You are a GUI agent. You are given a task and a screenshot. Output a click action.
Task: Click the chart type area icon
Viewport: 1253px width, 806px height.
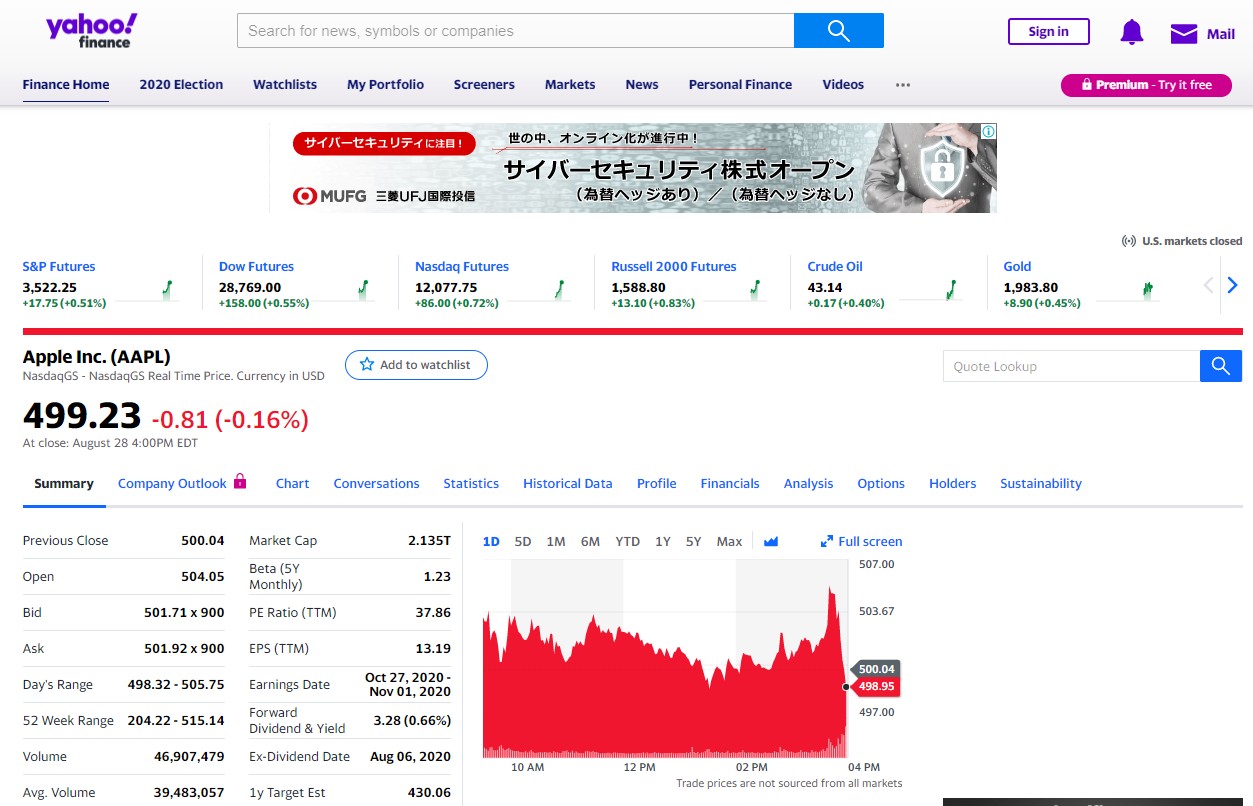pyautogui.click(x=771, y=541)
